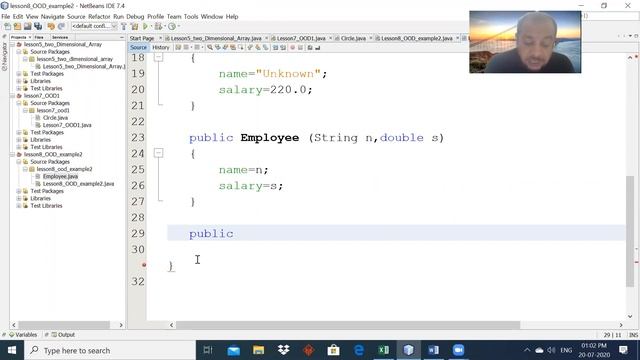Viewport: 640px width, 360px height.
Task: Click the Last Edit icon in editor toolbar
Action: coord(178,48)
